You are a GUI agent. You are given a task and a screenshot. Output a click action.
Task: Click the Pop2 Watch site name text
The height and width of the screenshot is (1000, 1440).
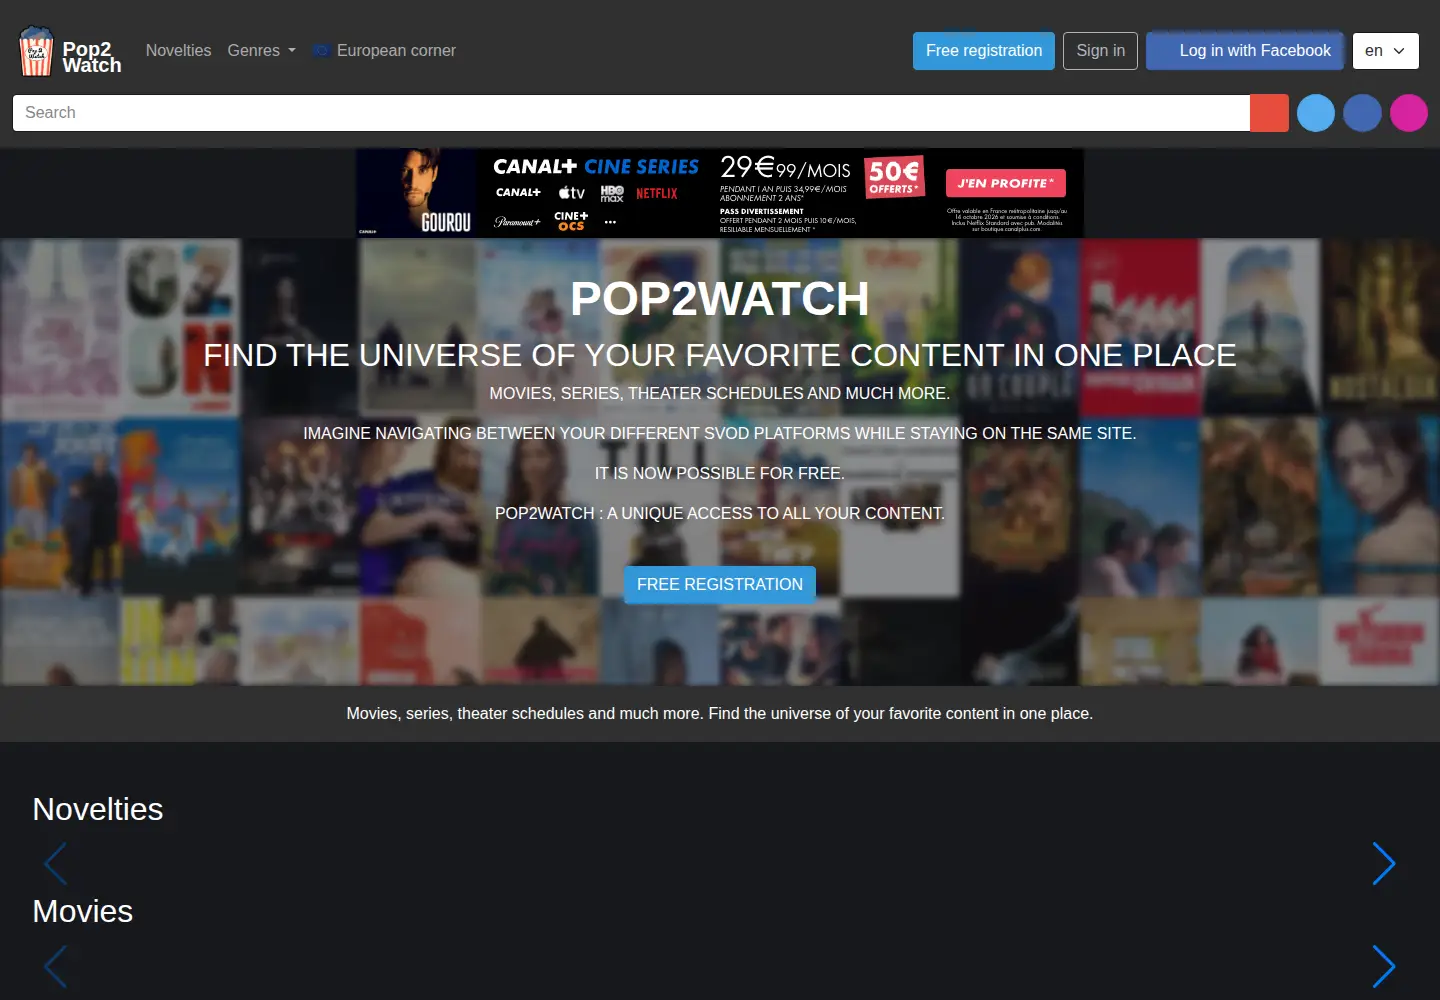tap(91, 57)
